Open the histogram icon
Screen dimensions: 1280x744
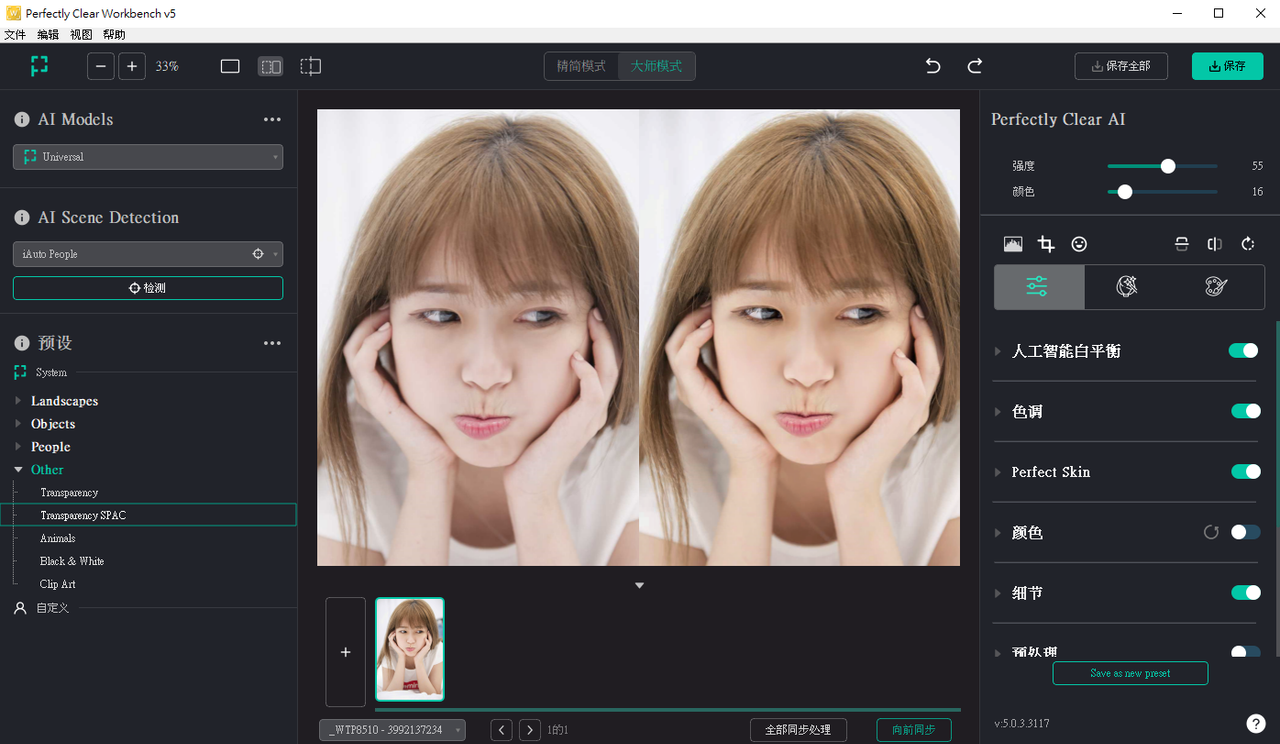click(x=1013, y=244)
